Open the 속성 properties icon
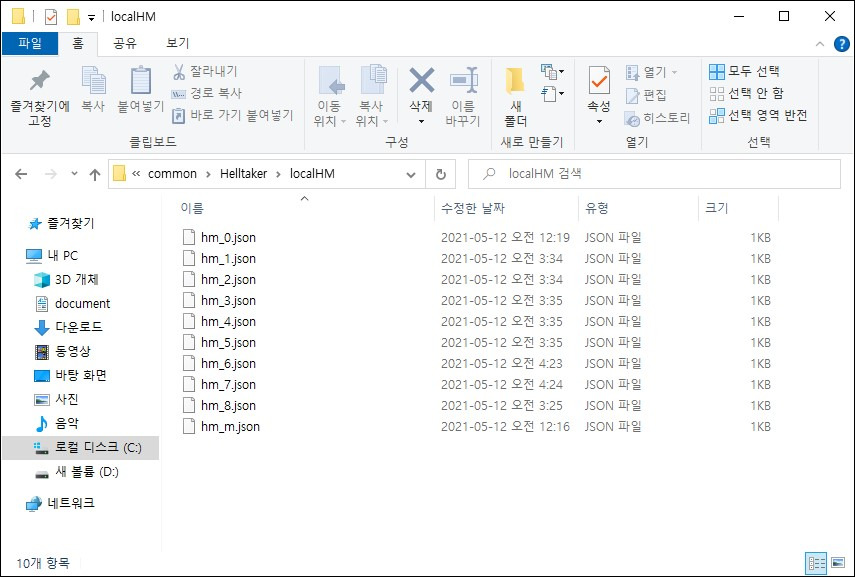855x577 pixels. (x=599, y=81)
